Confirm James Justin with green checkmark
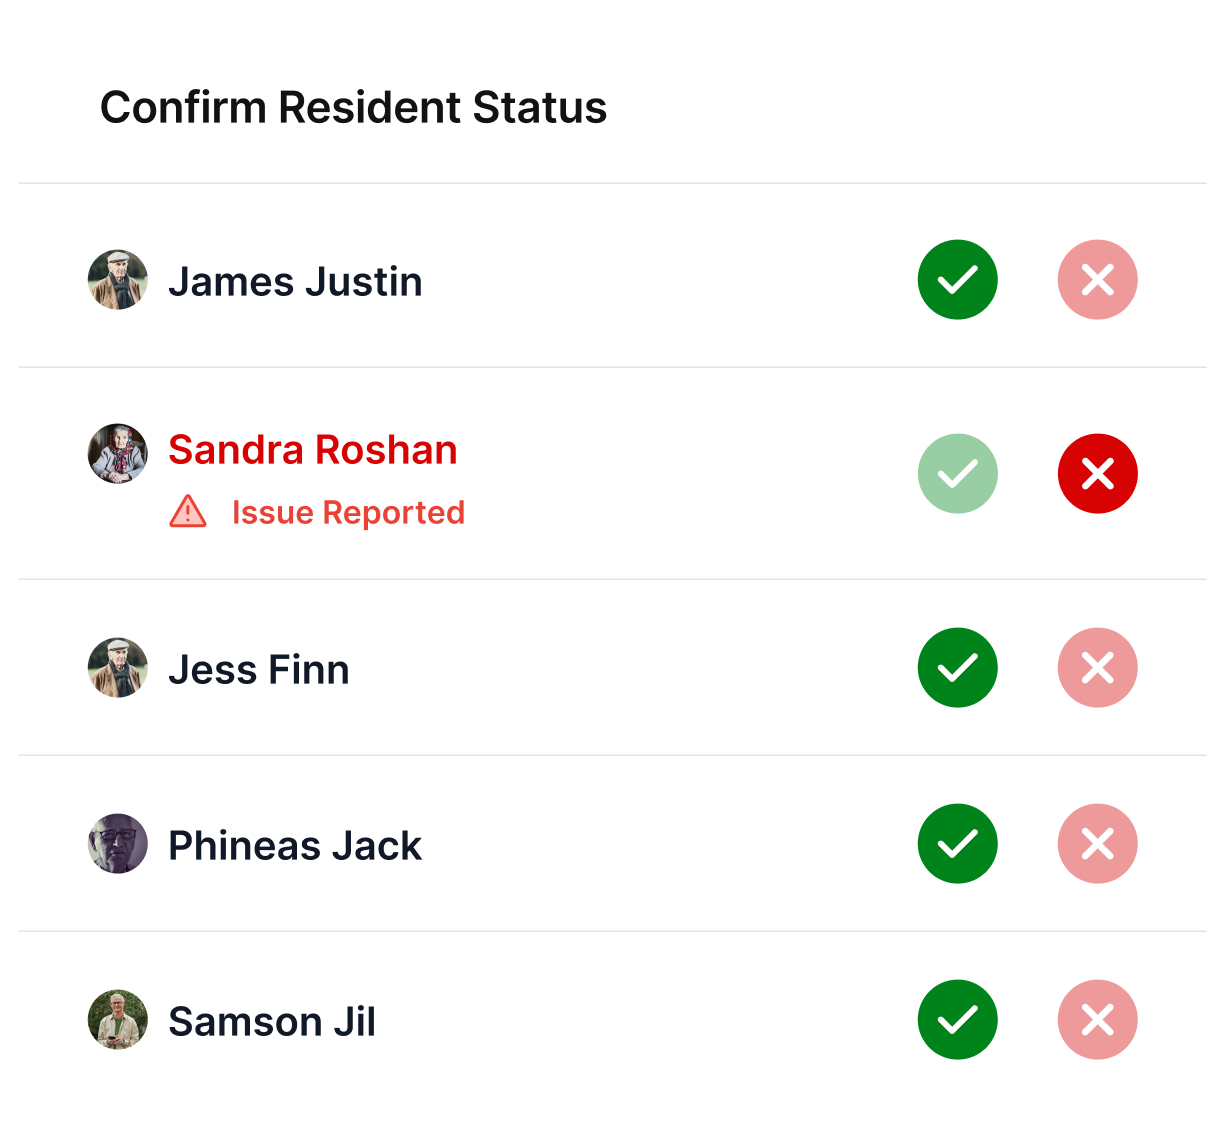Image resolution: width=1221 pixels, height=1125 pixels. click(957, 280)
